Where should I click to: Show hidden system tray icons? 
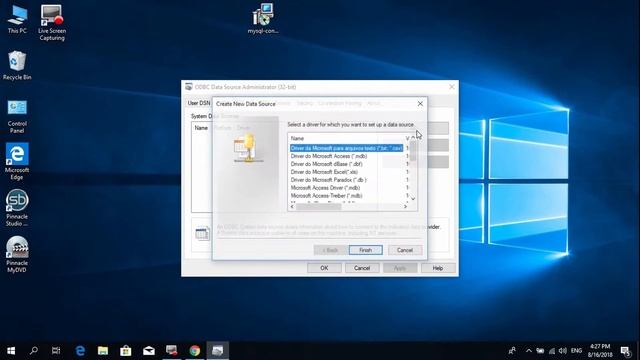pos(529,351)
